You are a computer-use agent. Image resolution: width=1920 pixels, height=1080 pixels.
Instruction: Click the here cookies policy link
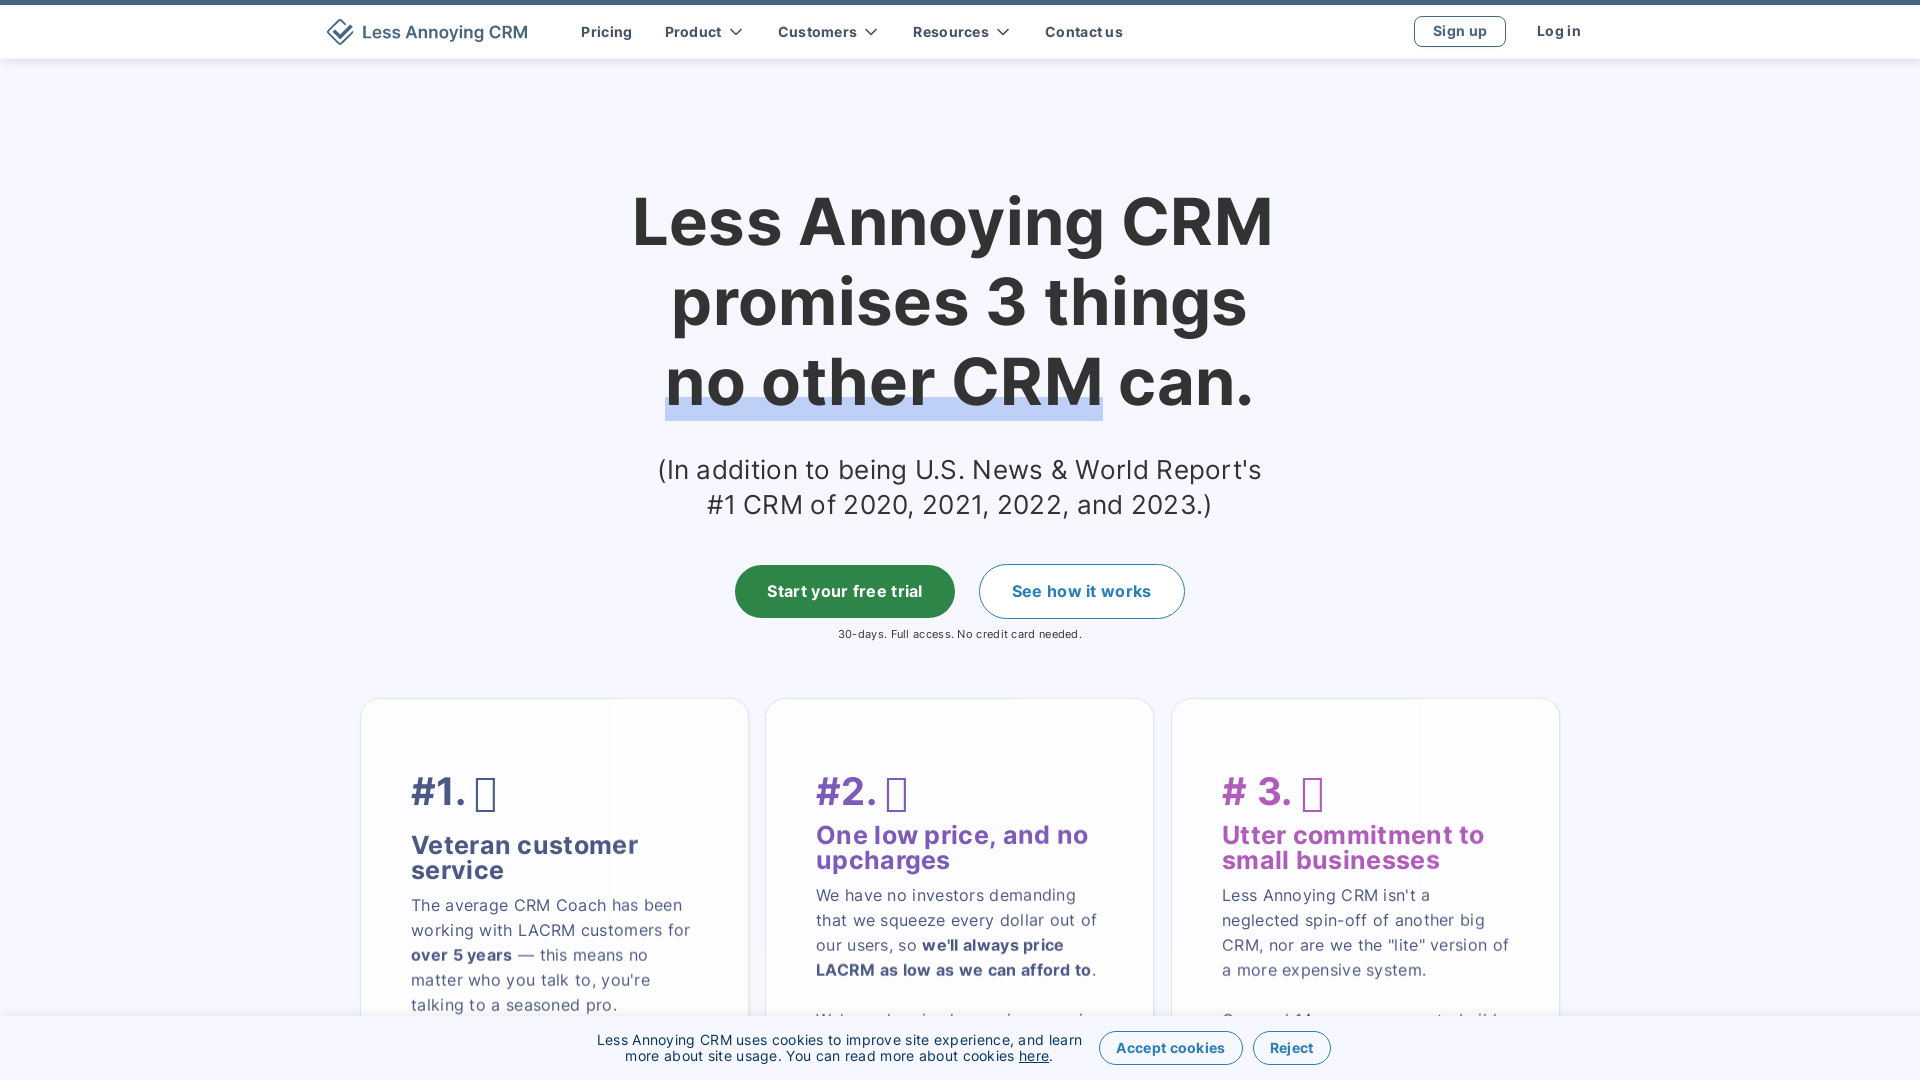pyautogui.click(x=1034, y=1056)
